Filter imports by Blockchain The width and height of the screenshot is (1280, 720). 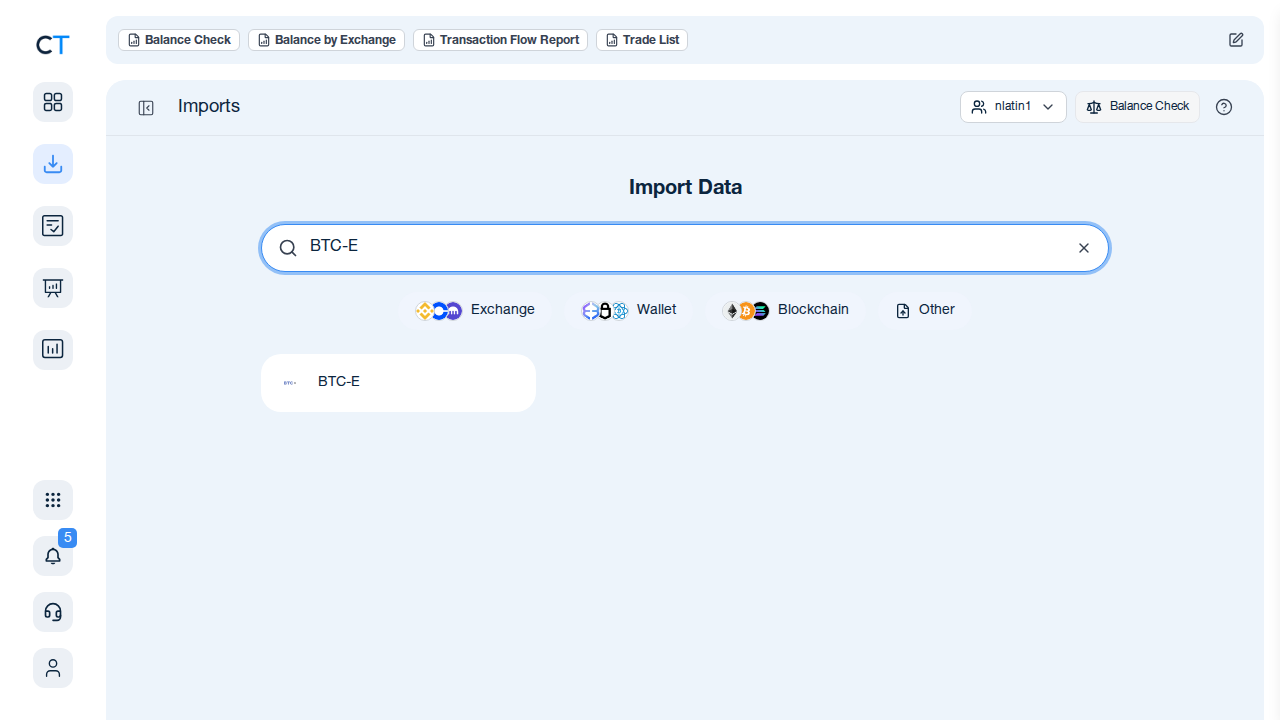(785, 310)
